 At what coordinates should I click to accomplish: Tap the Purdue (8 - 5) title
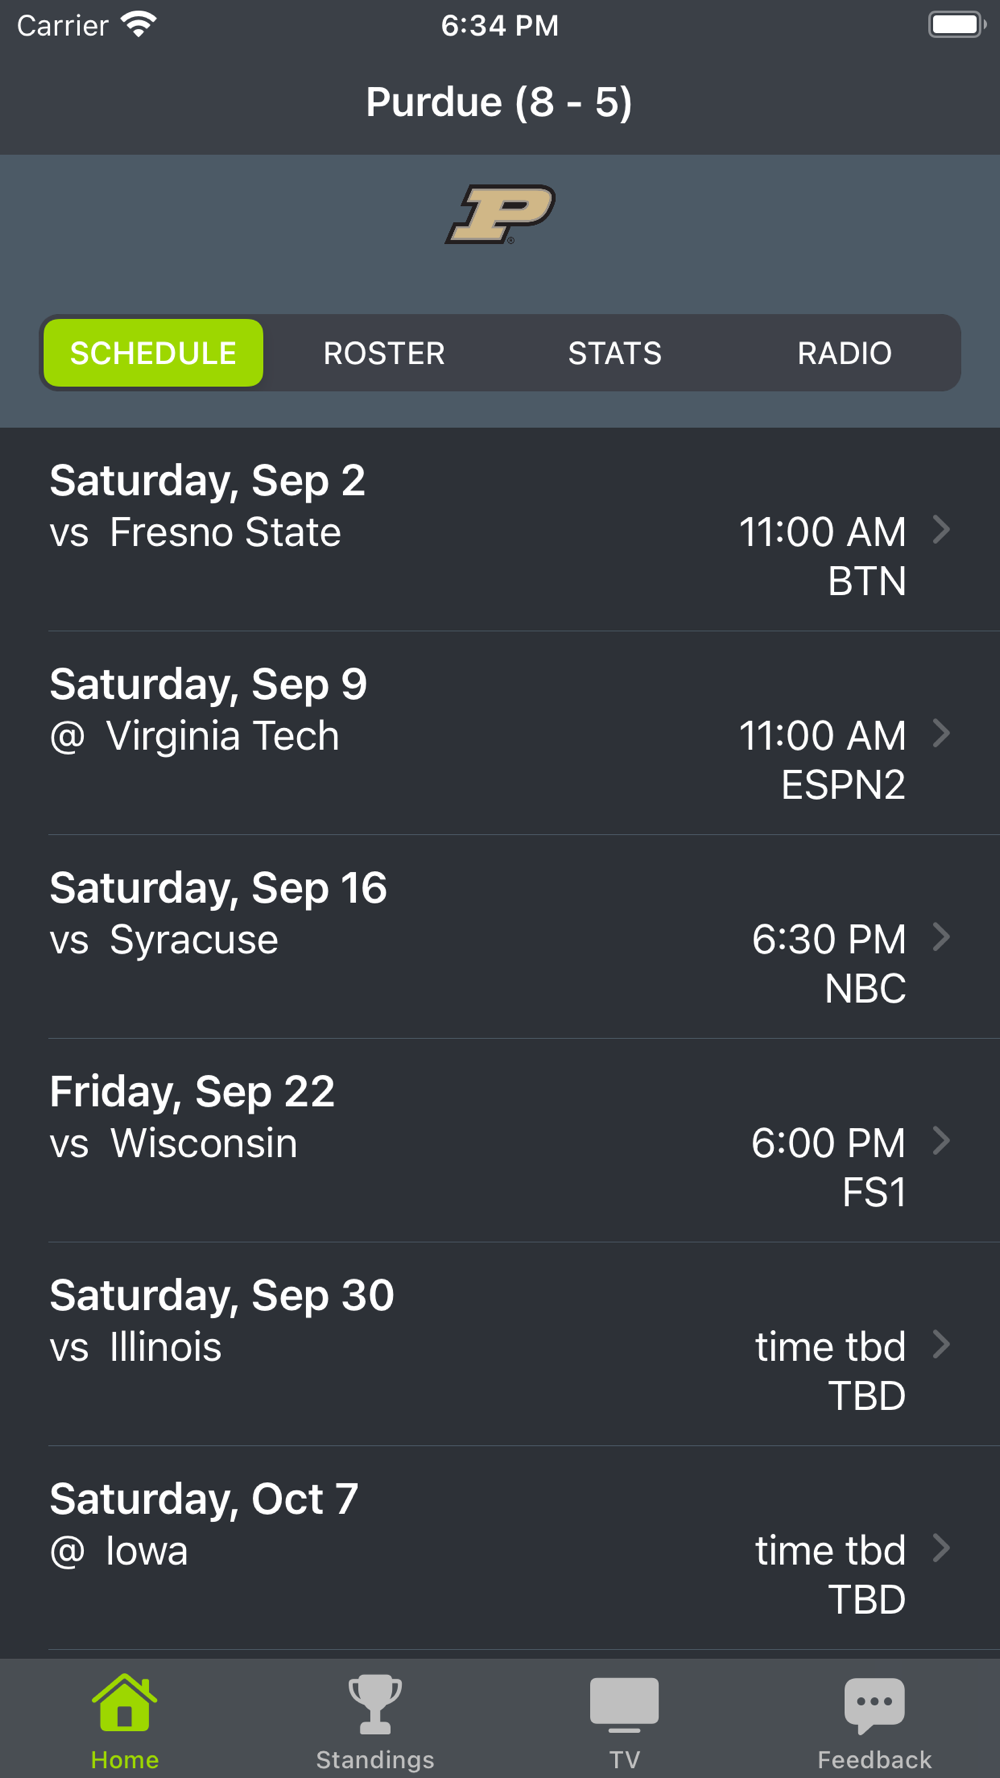click(499, 102)
